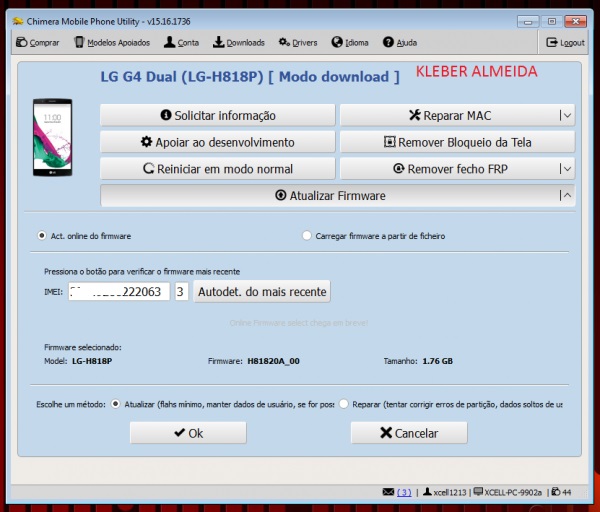The width and height of the screenshot is (600, 512).
Task: Open the Drivers menu
Action: (x=298, y=42)
